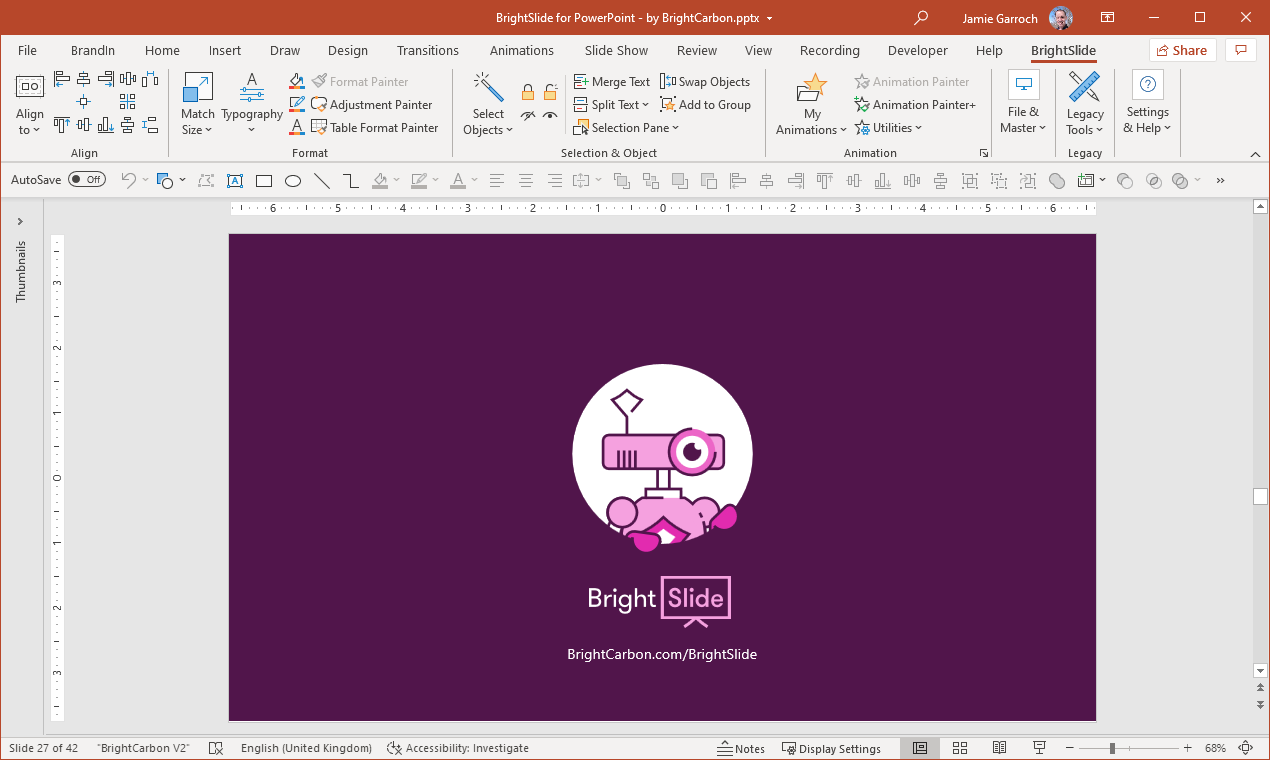The image size is (1270, 760).
Task: Toggle the Notes pane in status bar
Action: [x=741, y=748]
